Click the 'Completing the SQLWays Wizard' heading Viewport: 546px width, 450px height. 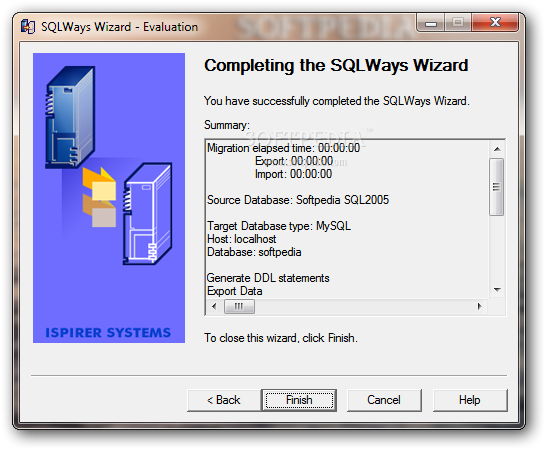pyautogui.click(x=336, y=65)
